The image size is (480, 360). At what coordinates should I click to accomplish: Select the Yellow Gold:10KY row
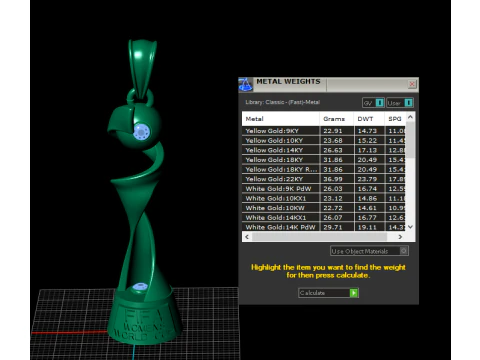pyautogui.click(x=324, y=140)
